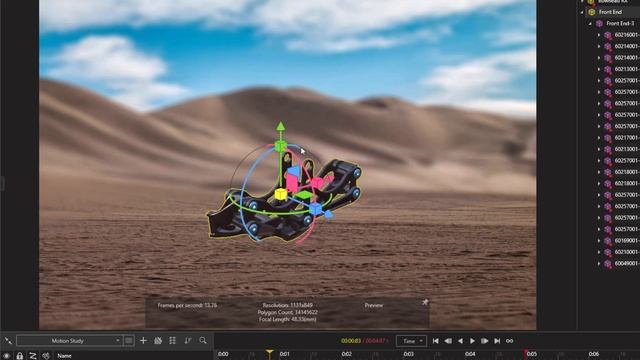
Task: Toggle loop playback infinity icon
Action: tap(509, 341)
